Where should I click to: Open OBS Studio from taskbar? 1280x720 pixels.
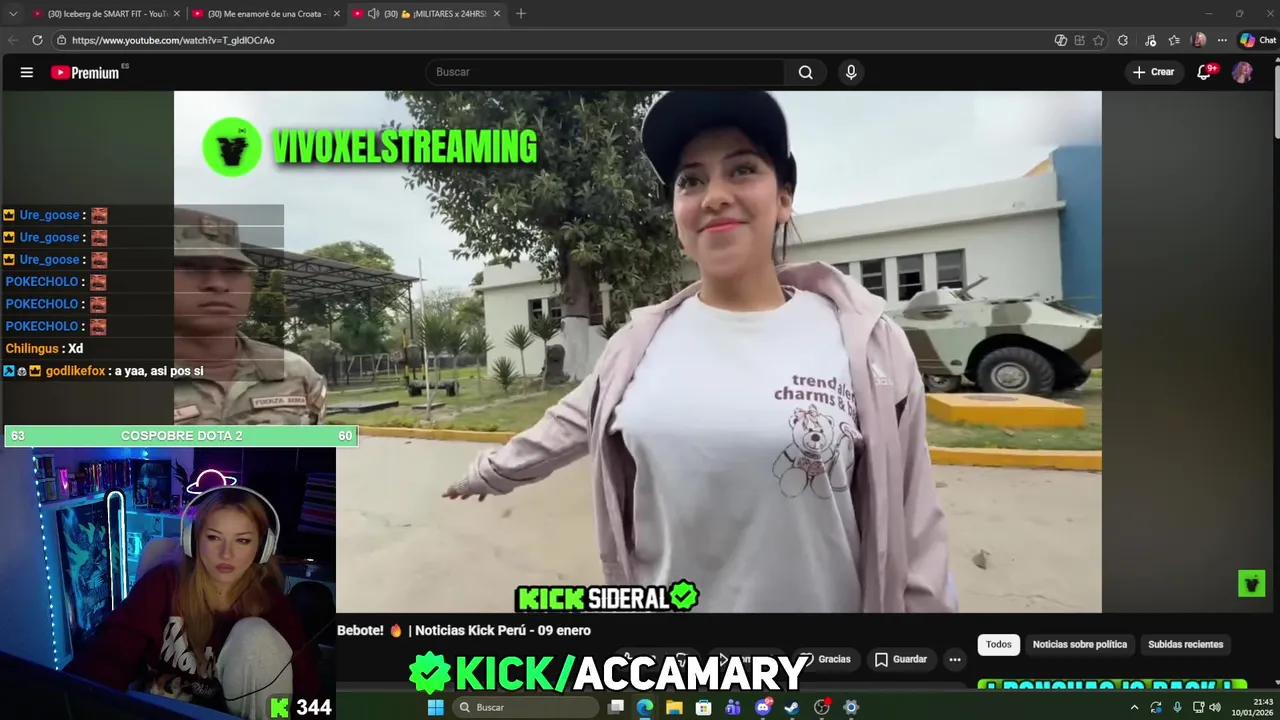[822, 707]
